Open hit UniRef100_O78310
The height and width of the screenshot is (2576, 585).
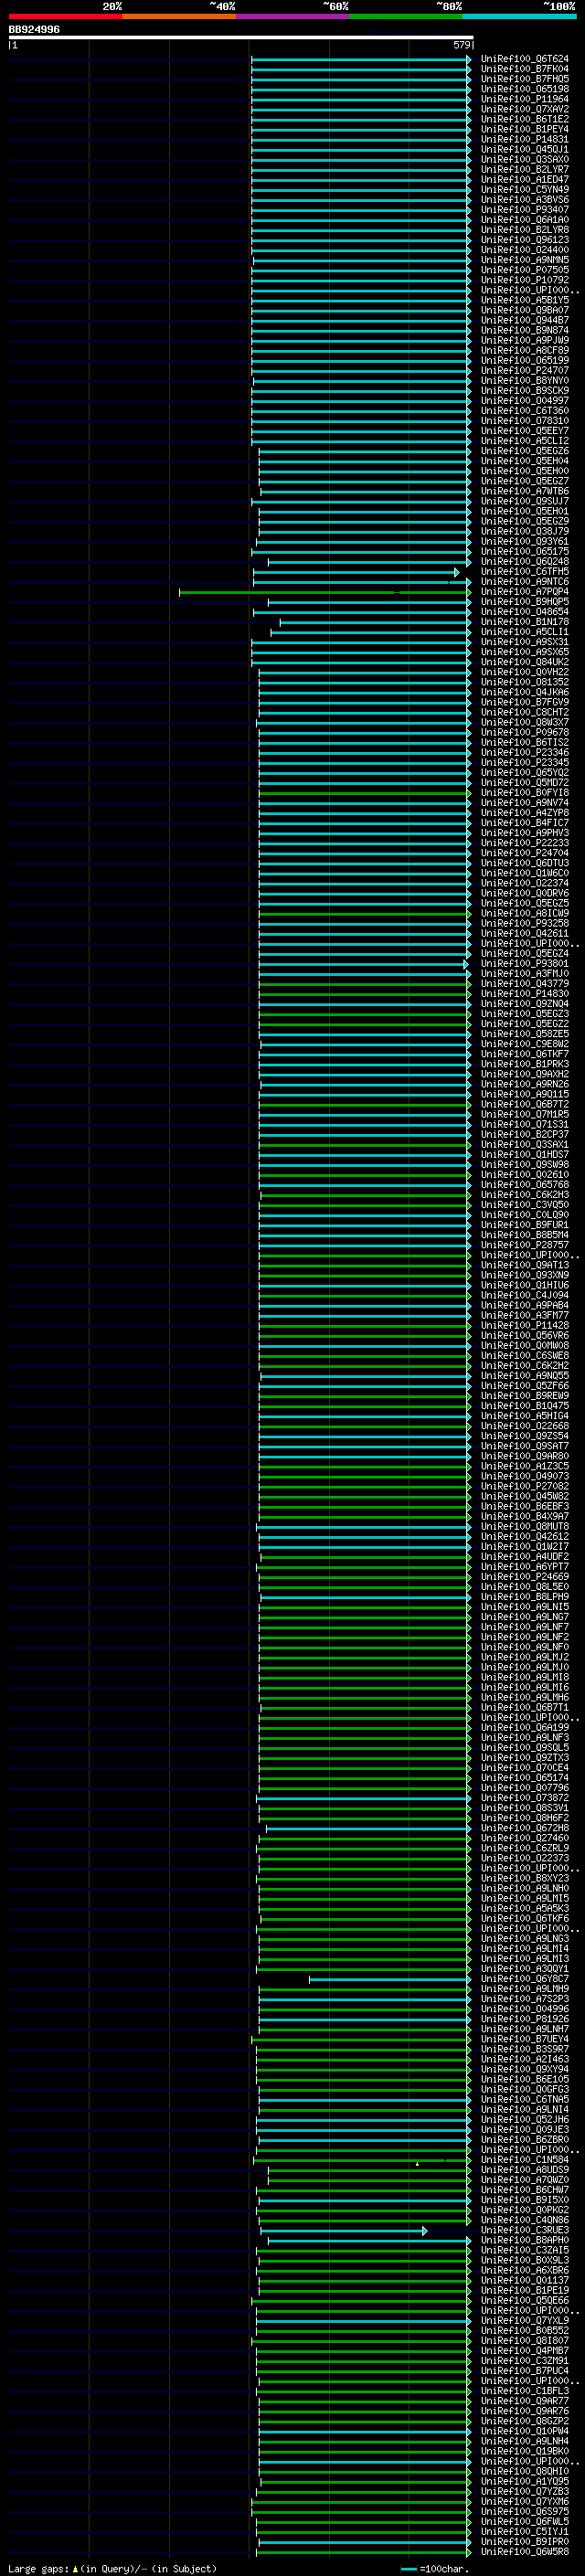524,420
